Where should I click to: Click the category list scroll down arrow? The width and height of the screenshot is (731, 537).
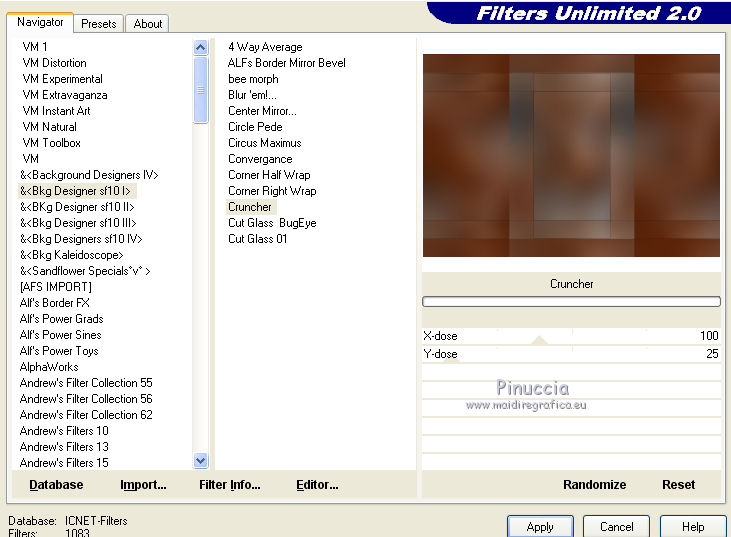(x=200, y=461)
